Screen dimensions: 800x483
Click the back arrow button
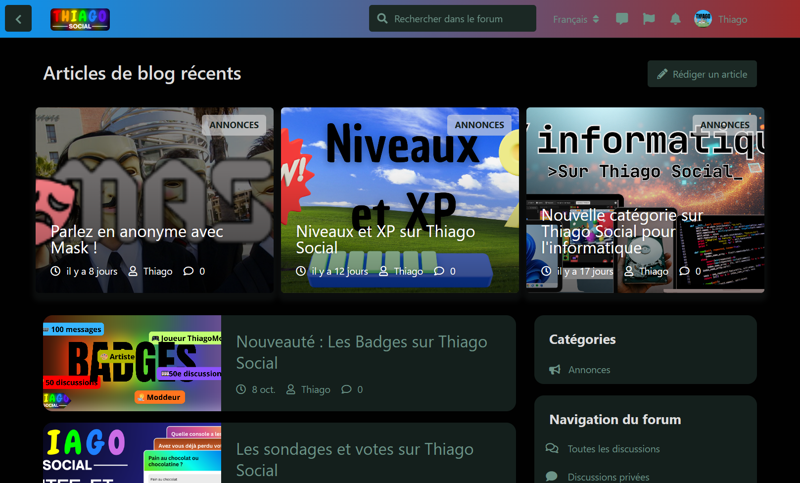point(18,18)
